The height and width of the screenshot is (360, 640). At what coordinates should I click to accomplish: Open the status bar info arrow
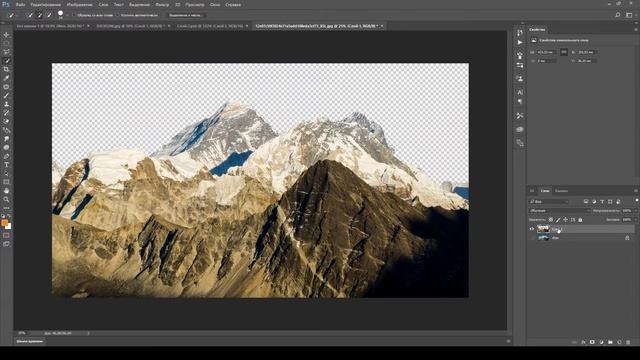[88, 333]
